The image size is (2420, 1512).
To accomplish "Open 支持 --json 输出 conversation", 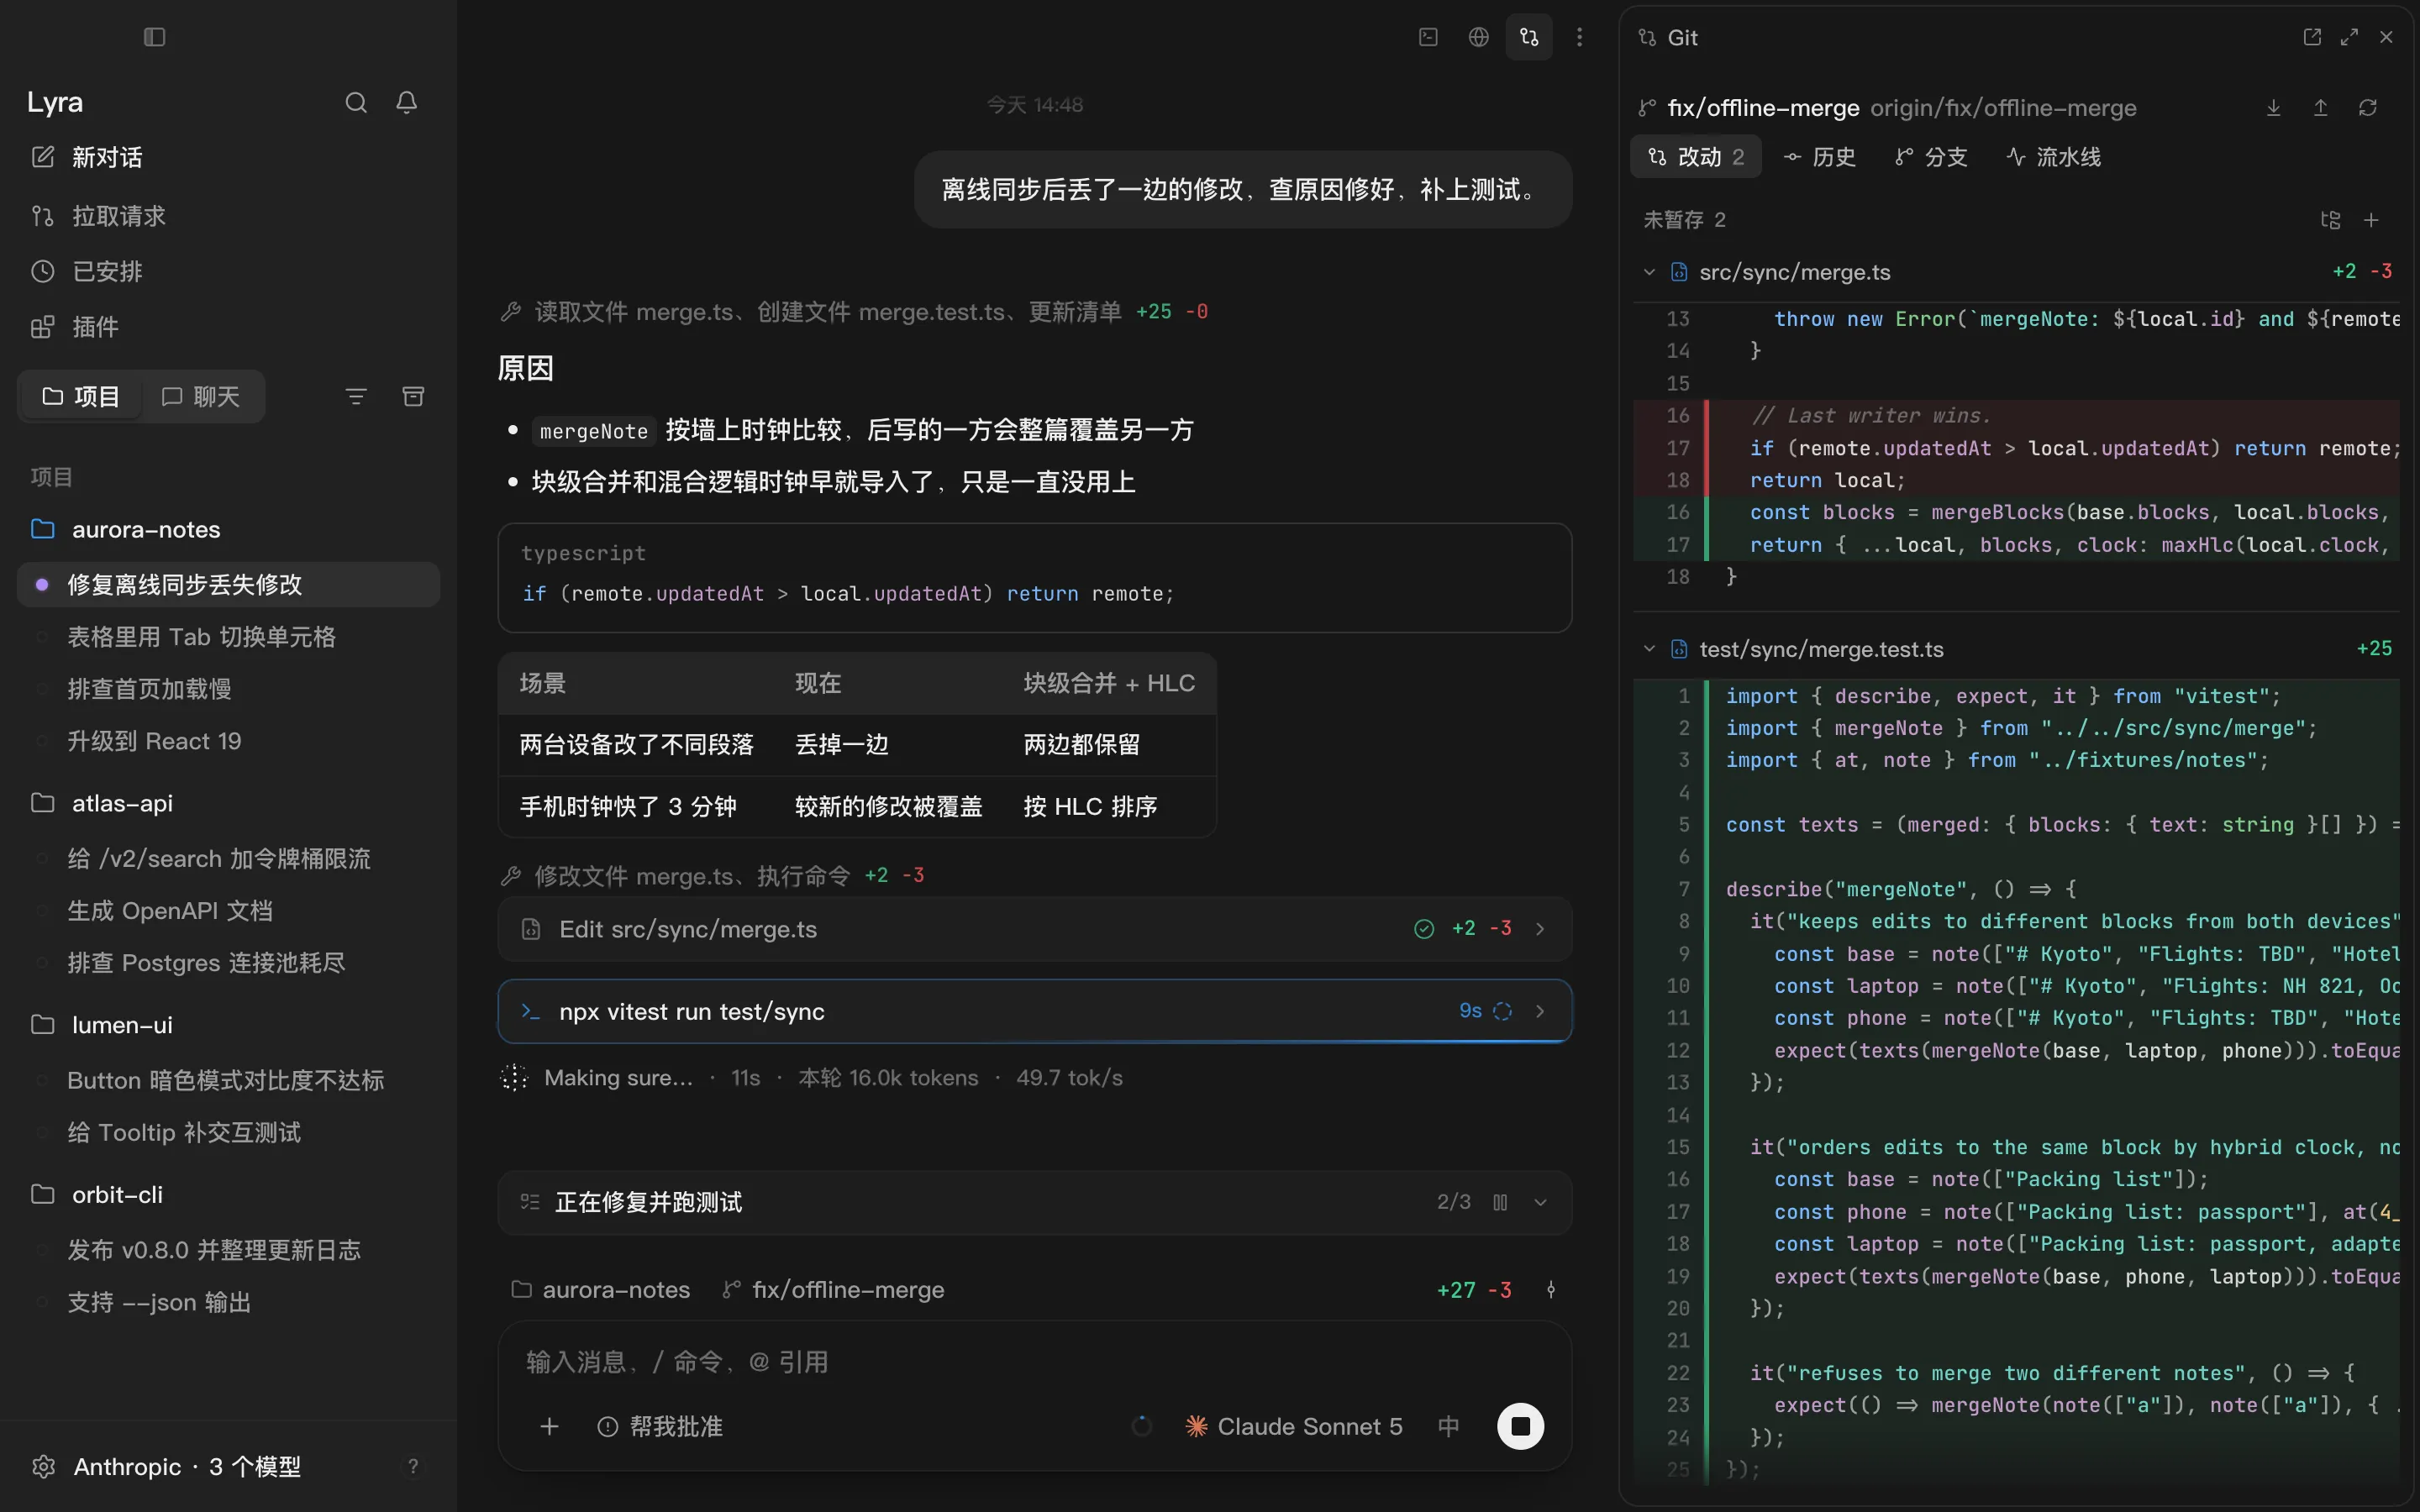I will point(229,1302).
